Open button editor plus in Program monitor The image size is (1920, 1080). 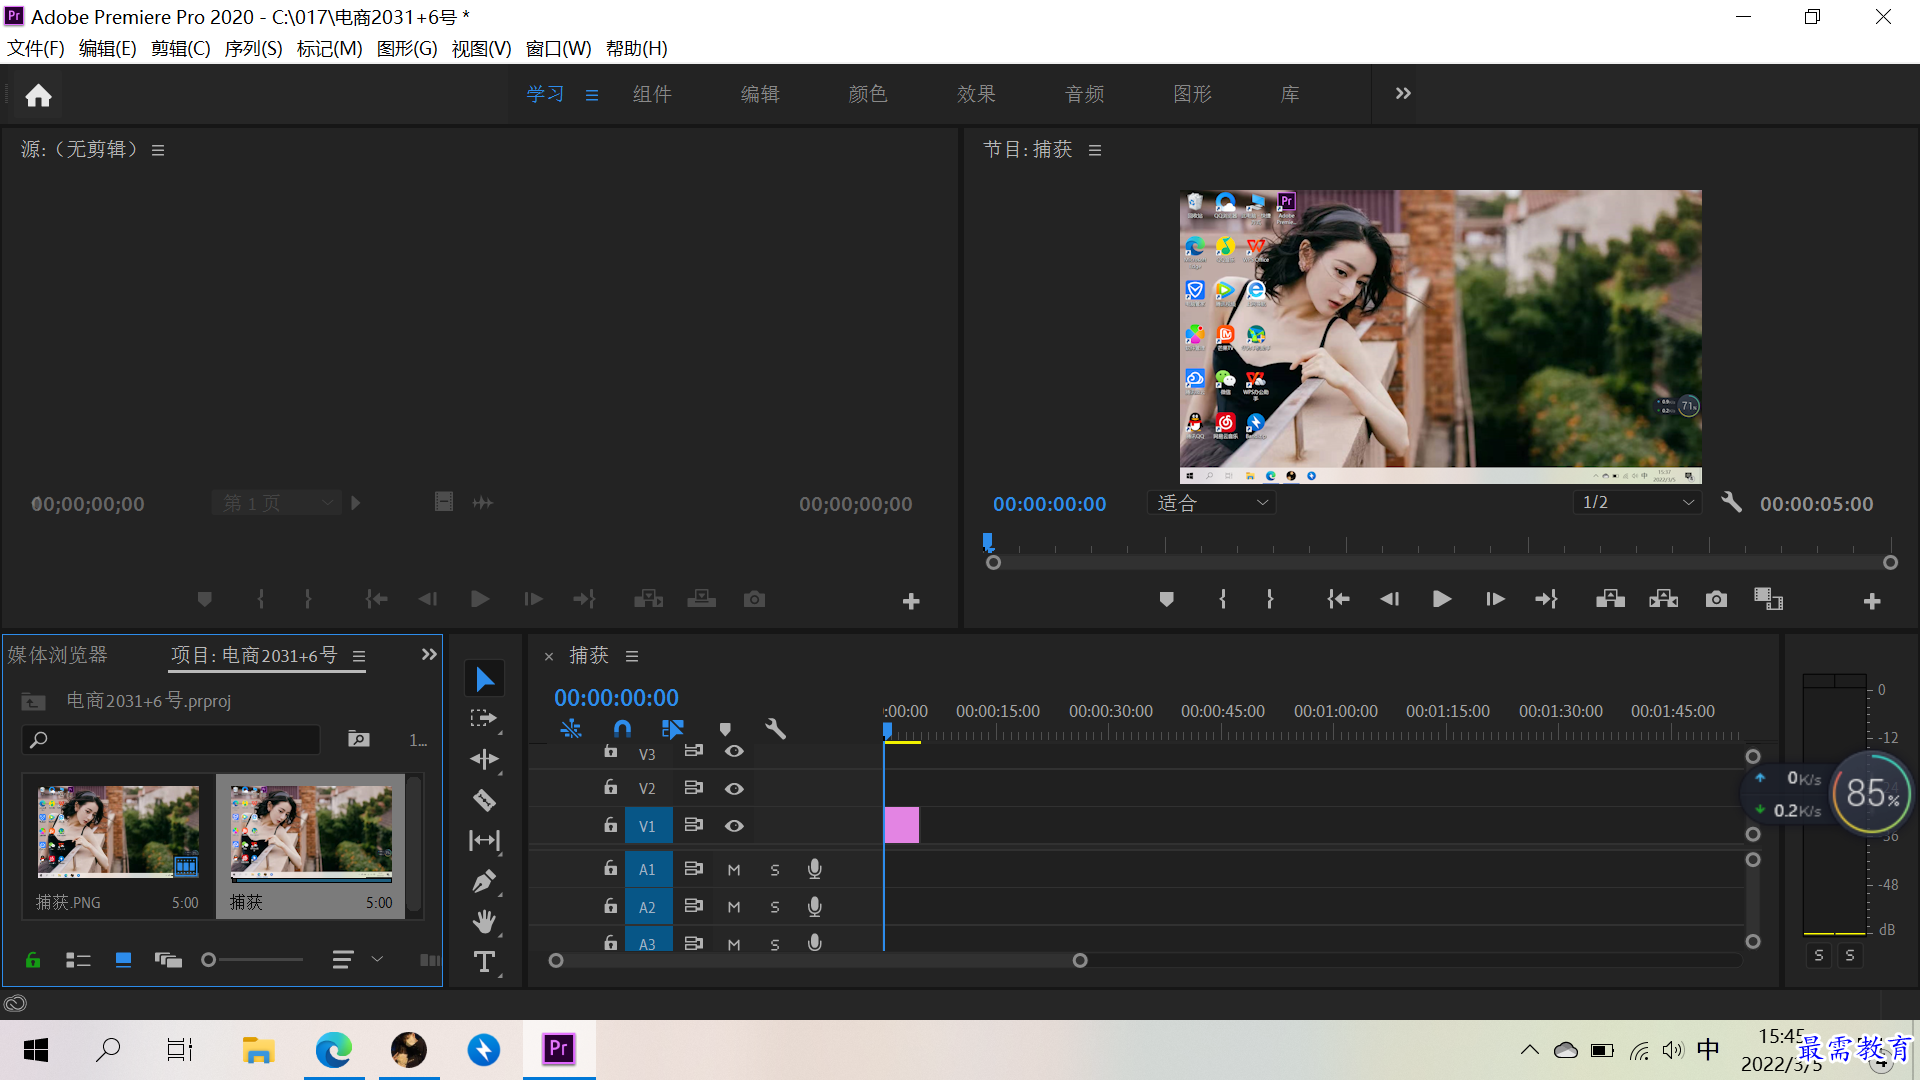[1872, 601]
